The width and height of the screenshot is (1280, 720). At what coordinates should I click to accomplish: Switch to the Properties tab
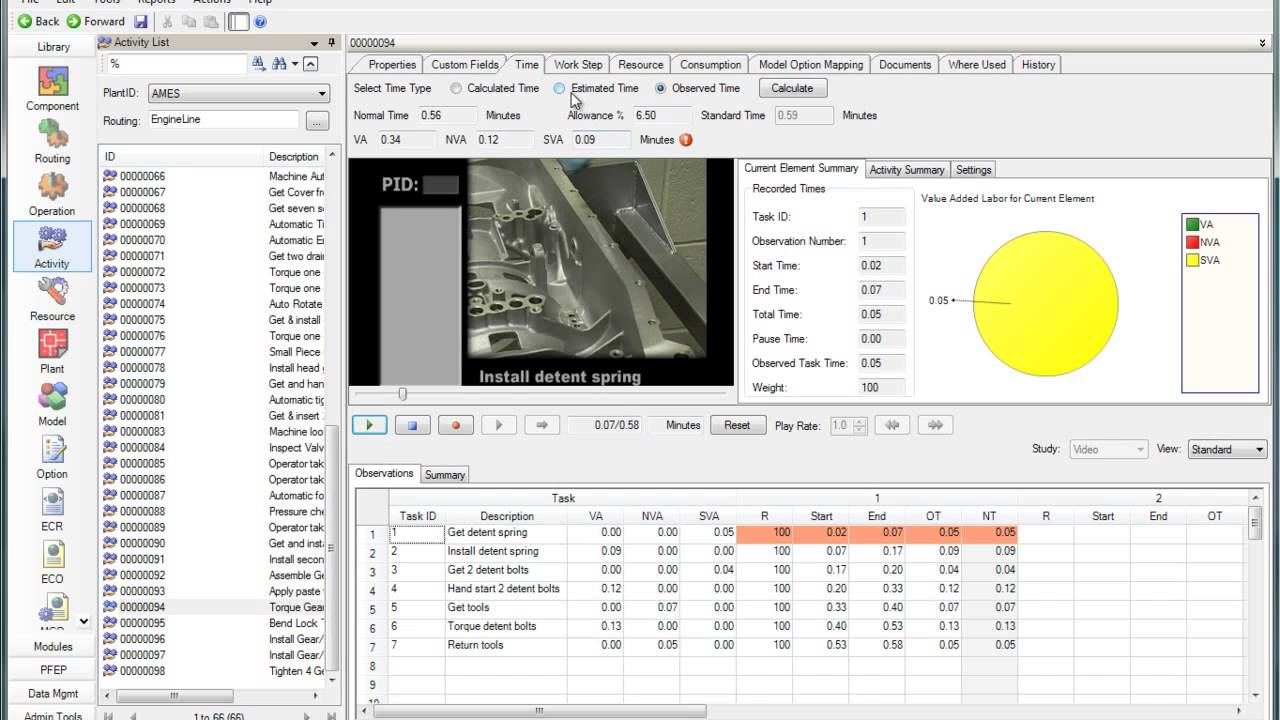click(392, 64)
